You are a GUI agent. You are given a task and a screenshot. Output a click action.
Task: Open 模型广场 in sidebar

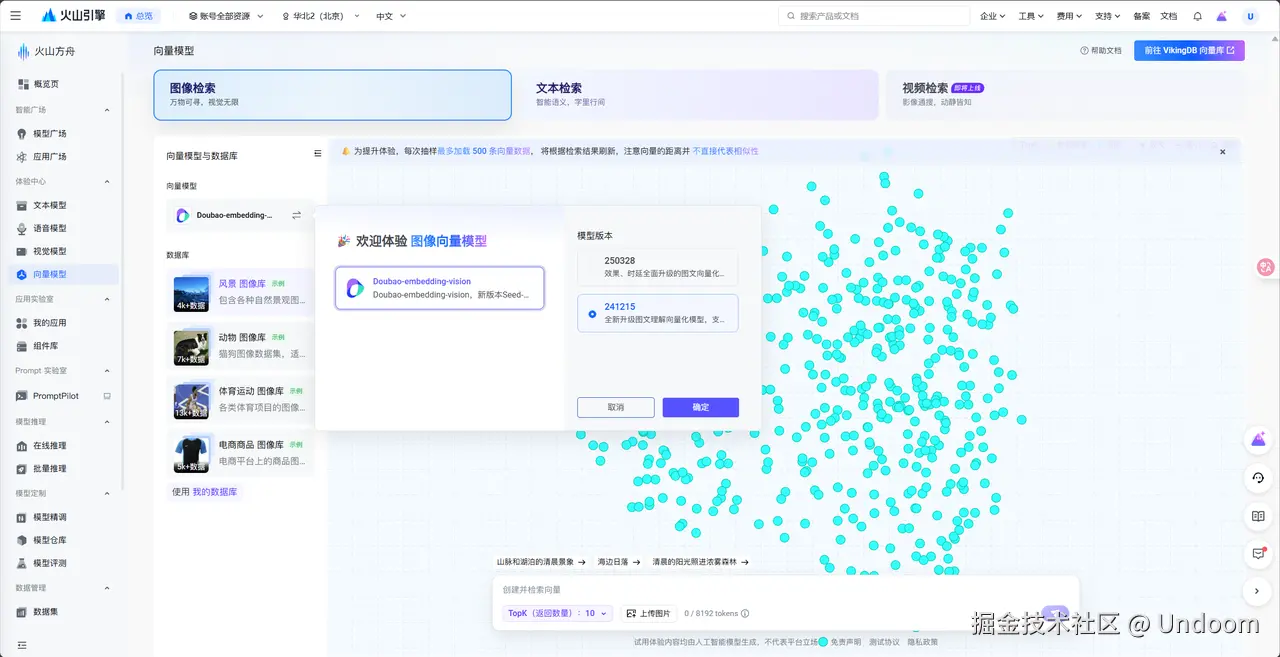point(61,133)
